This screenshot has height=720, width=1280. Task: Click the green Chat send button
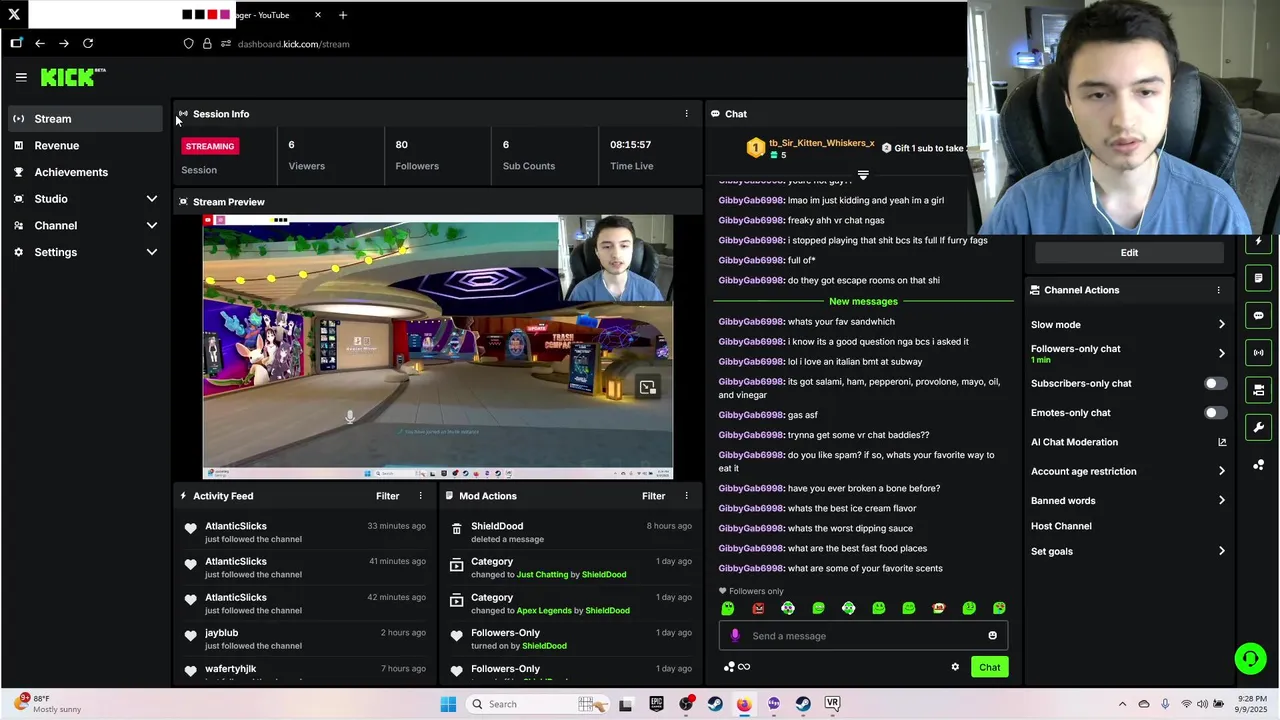[989, 667]
